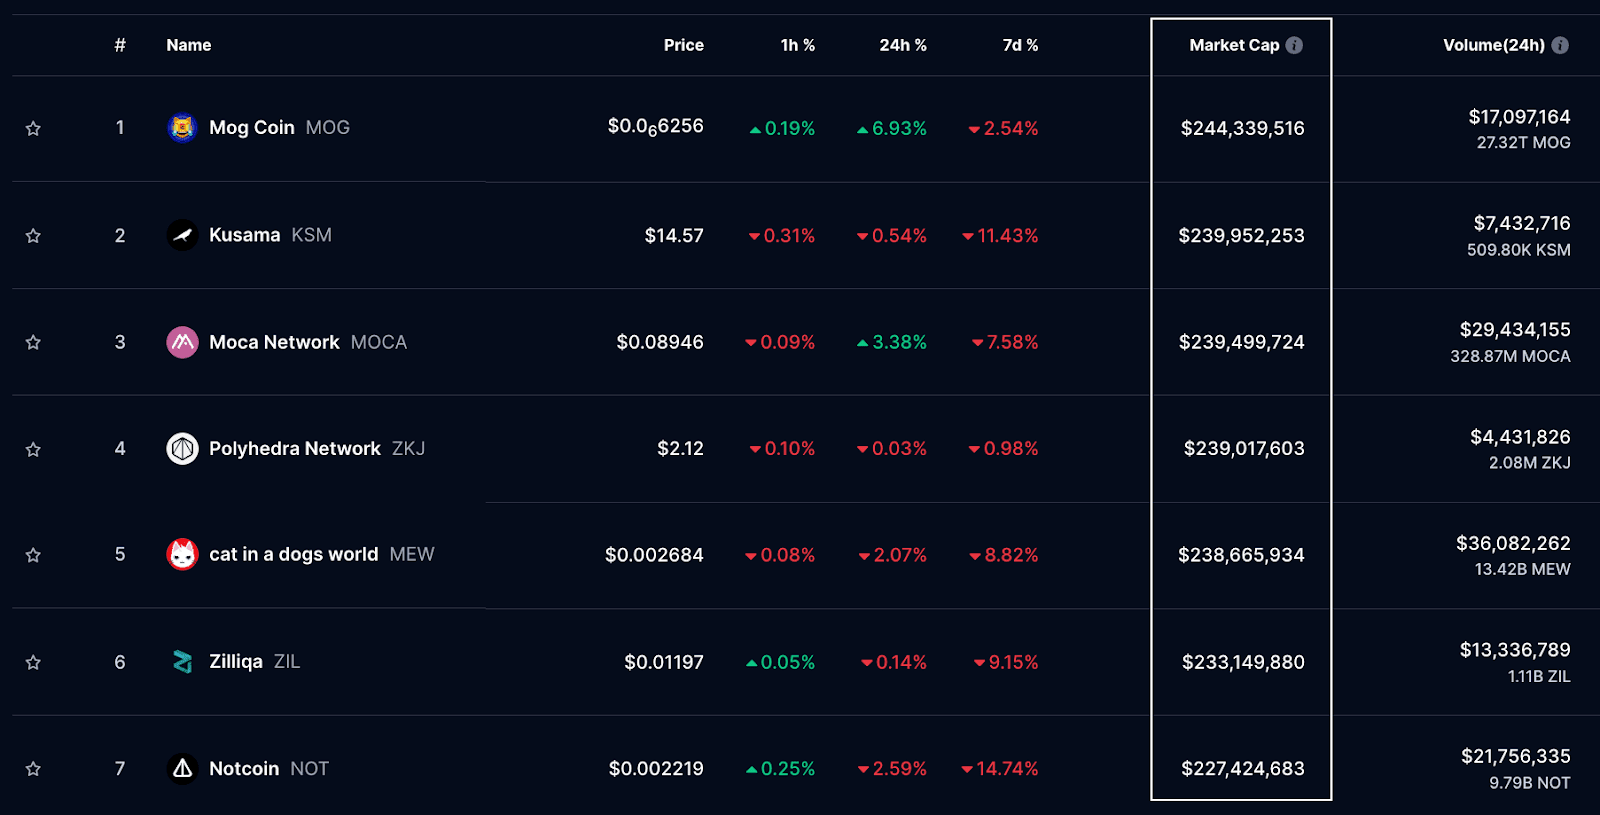
Task: Click Kusama volume amount 509.80K KSM
Action: (1519, 250)
